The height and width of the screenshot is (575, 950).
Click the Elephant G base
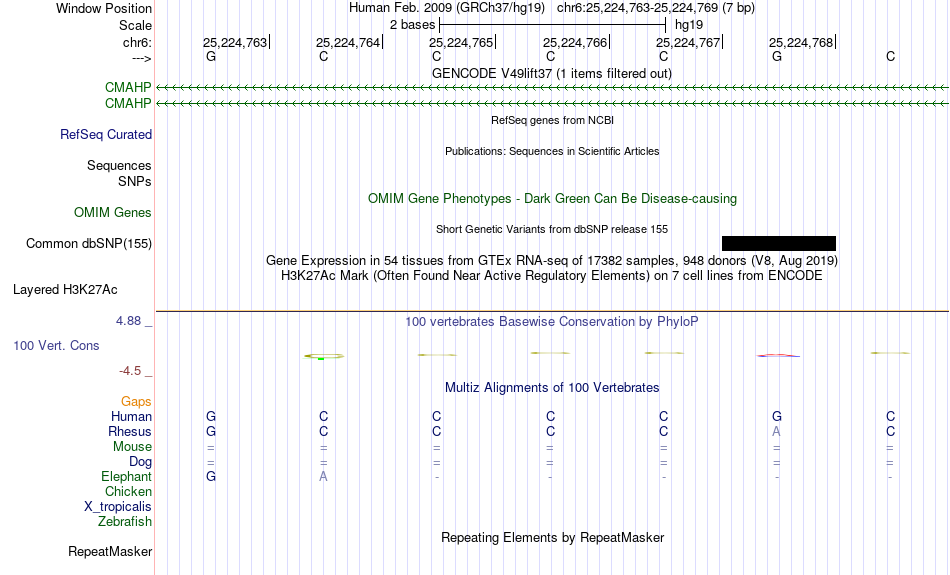(x=211, y=477)
